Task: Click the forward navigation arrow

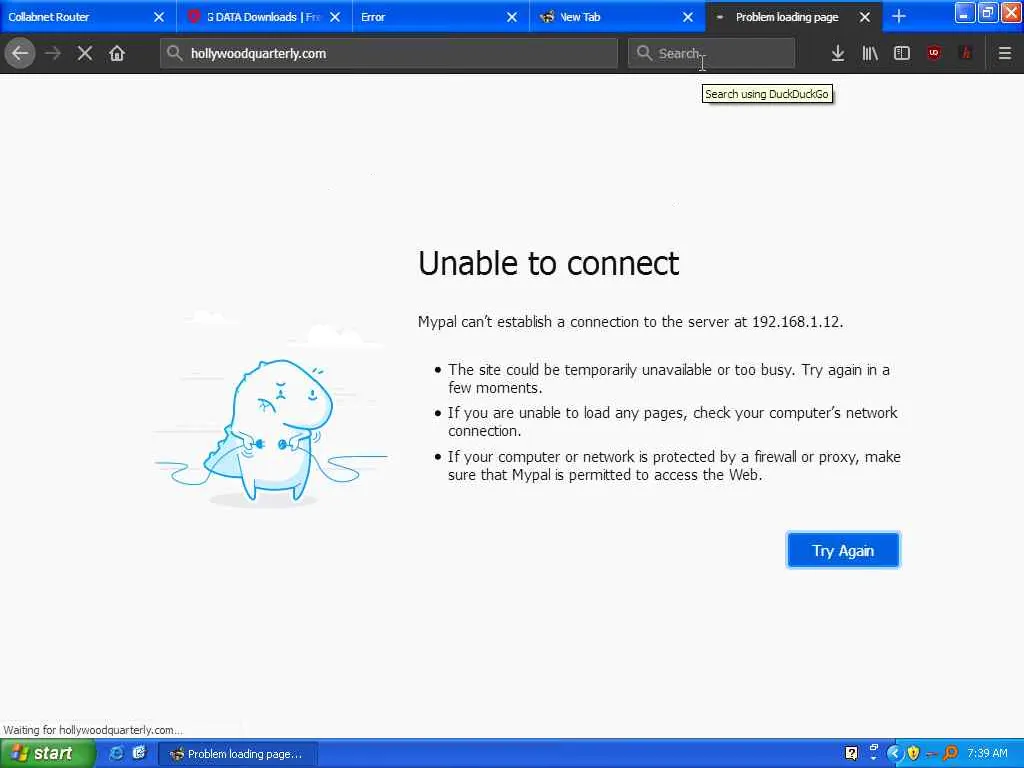Action: pos(53,54)
